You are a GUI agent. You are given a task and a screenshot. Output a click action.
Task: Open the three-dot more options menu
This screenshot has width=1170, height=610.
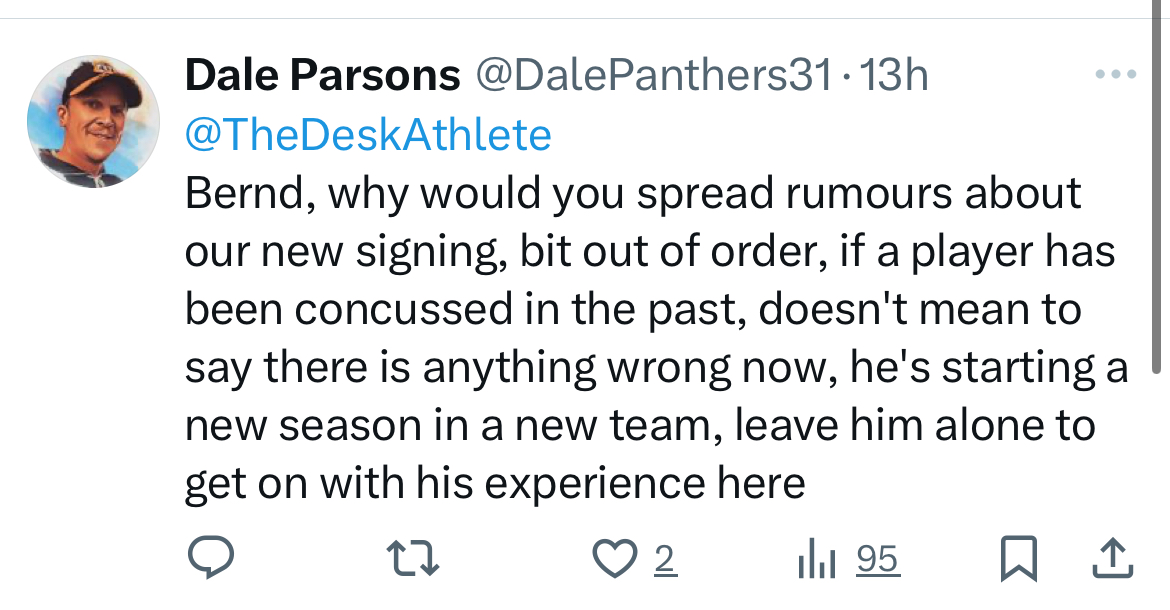coord(1115,75)
